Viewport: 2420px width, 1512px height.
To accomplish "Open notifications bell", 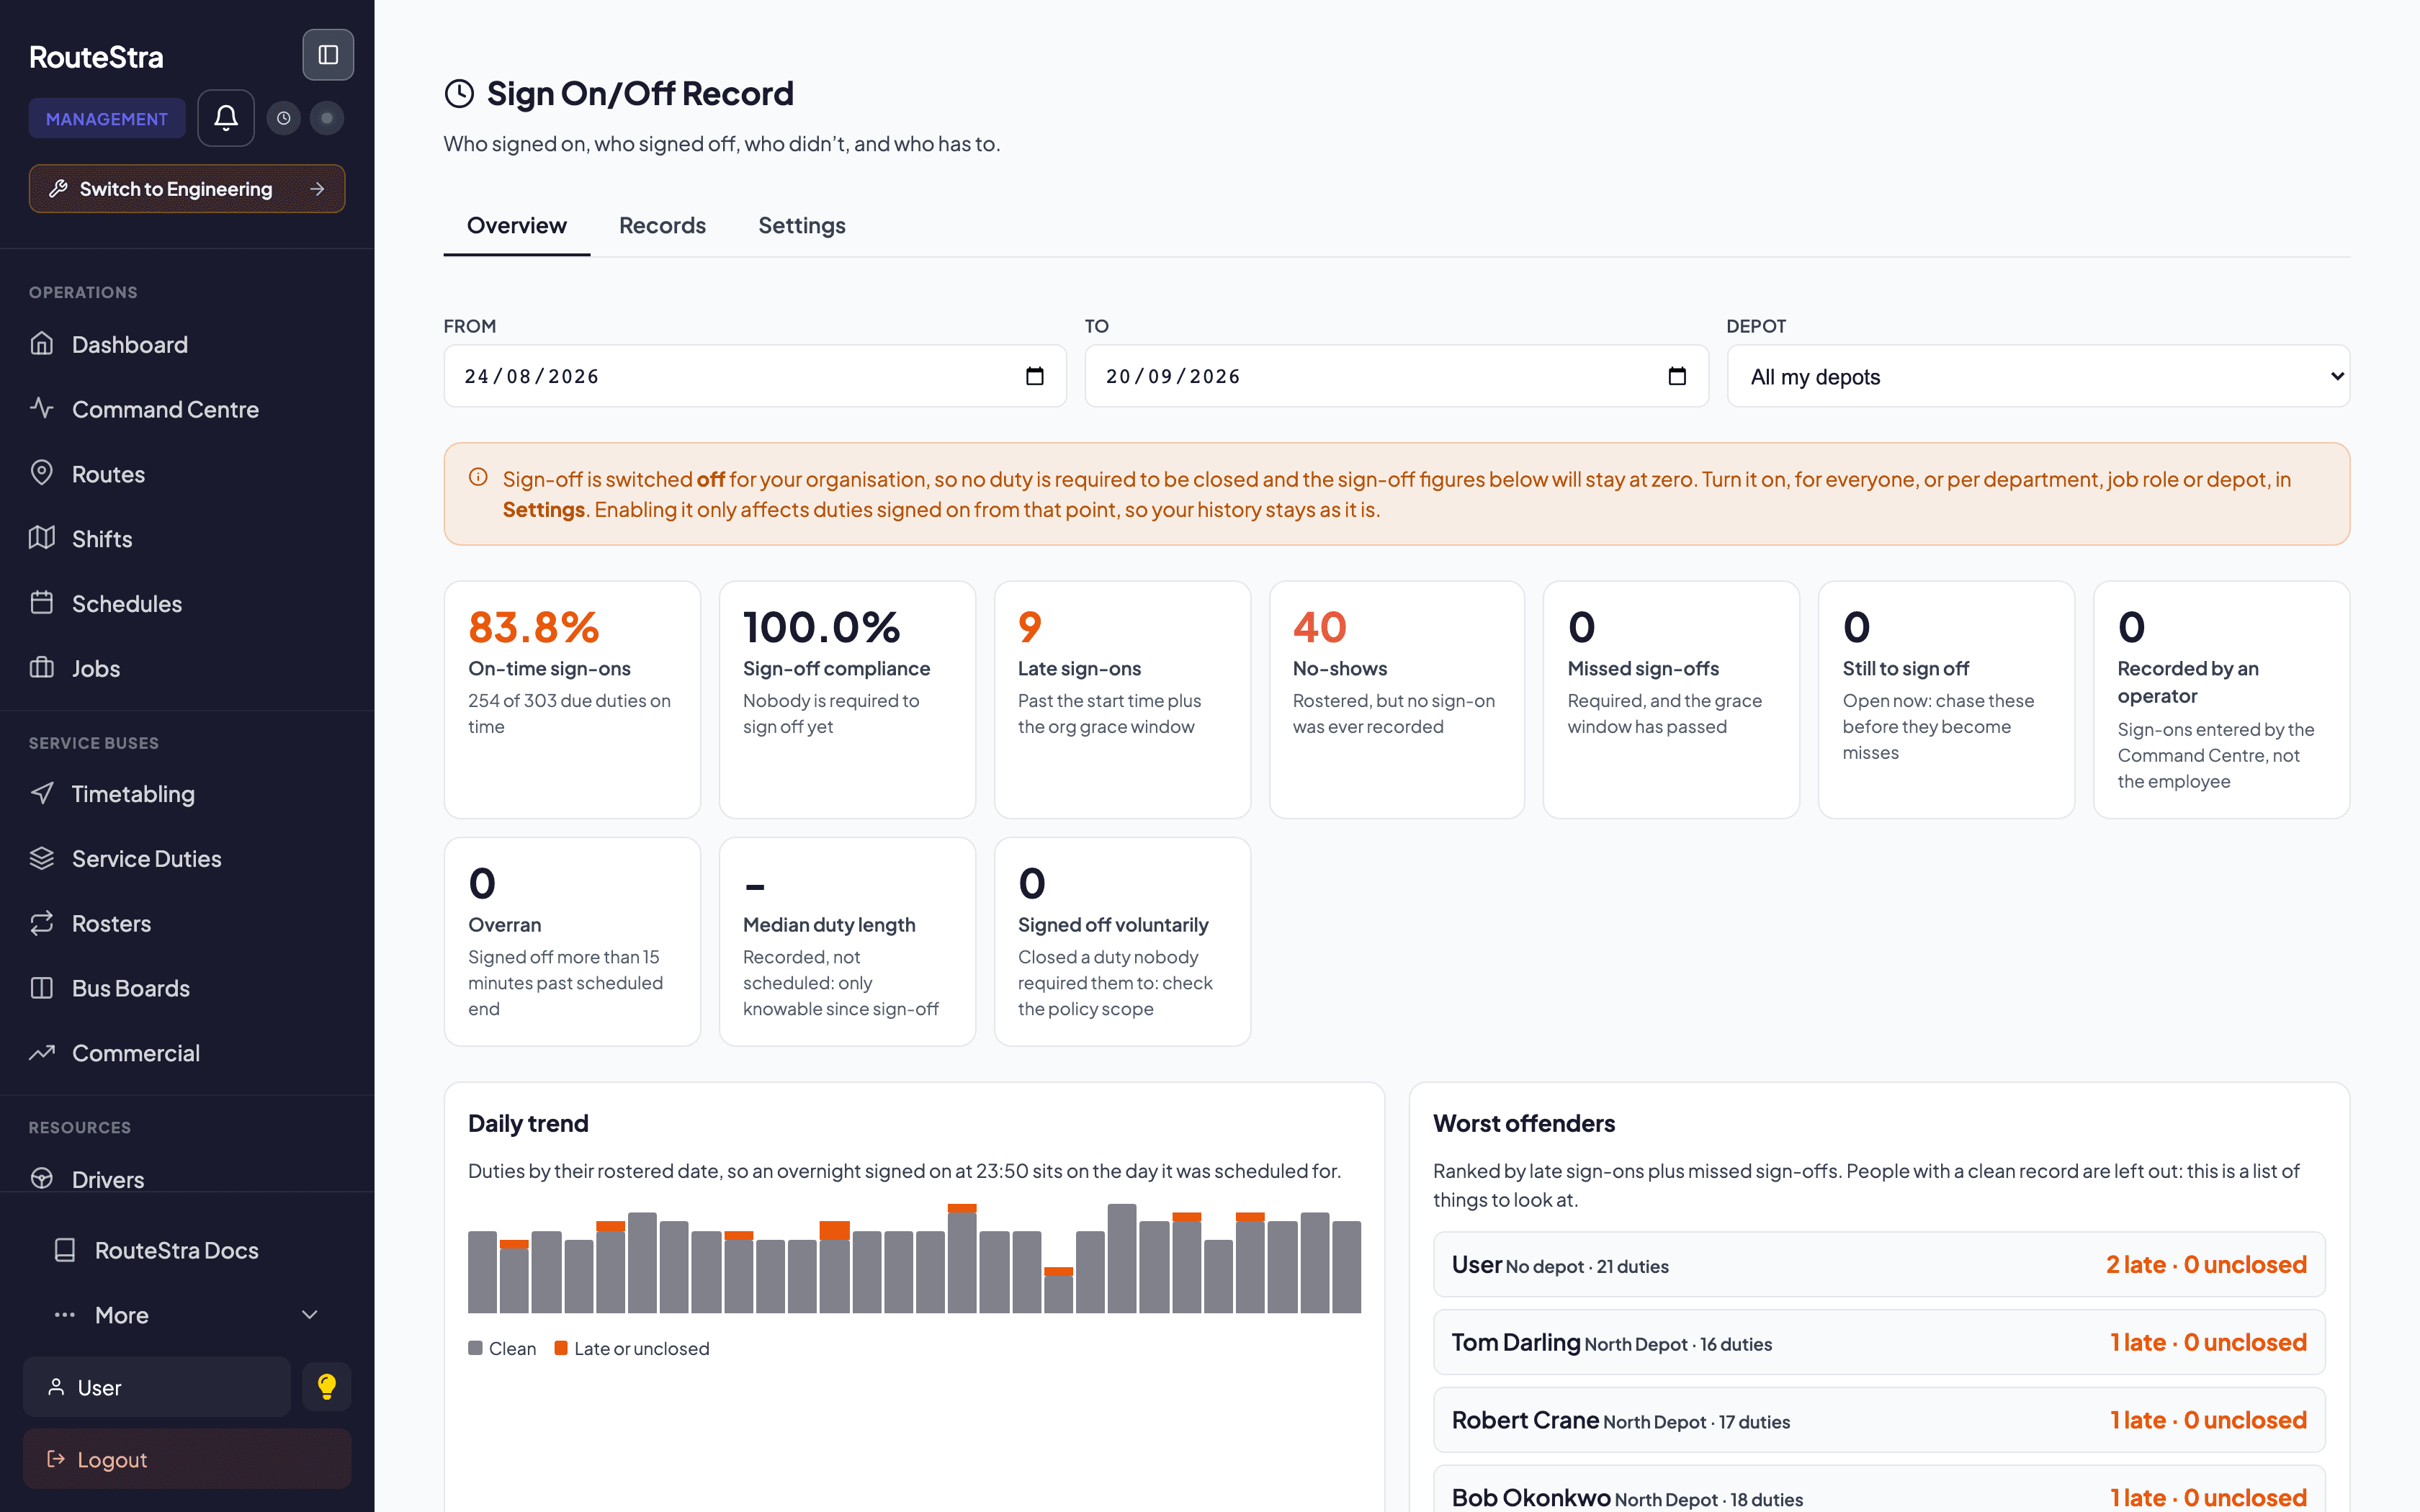I will pos(226,118).
